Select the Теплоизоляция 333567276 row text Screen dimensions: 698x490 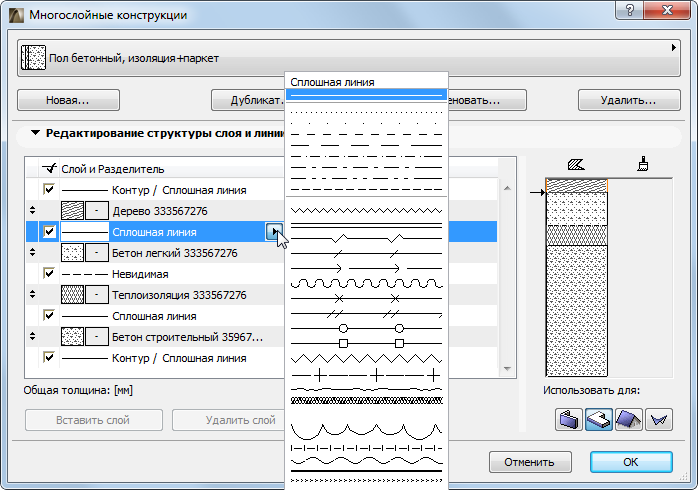[179, 295]
